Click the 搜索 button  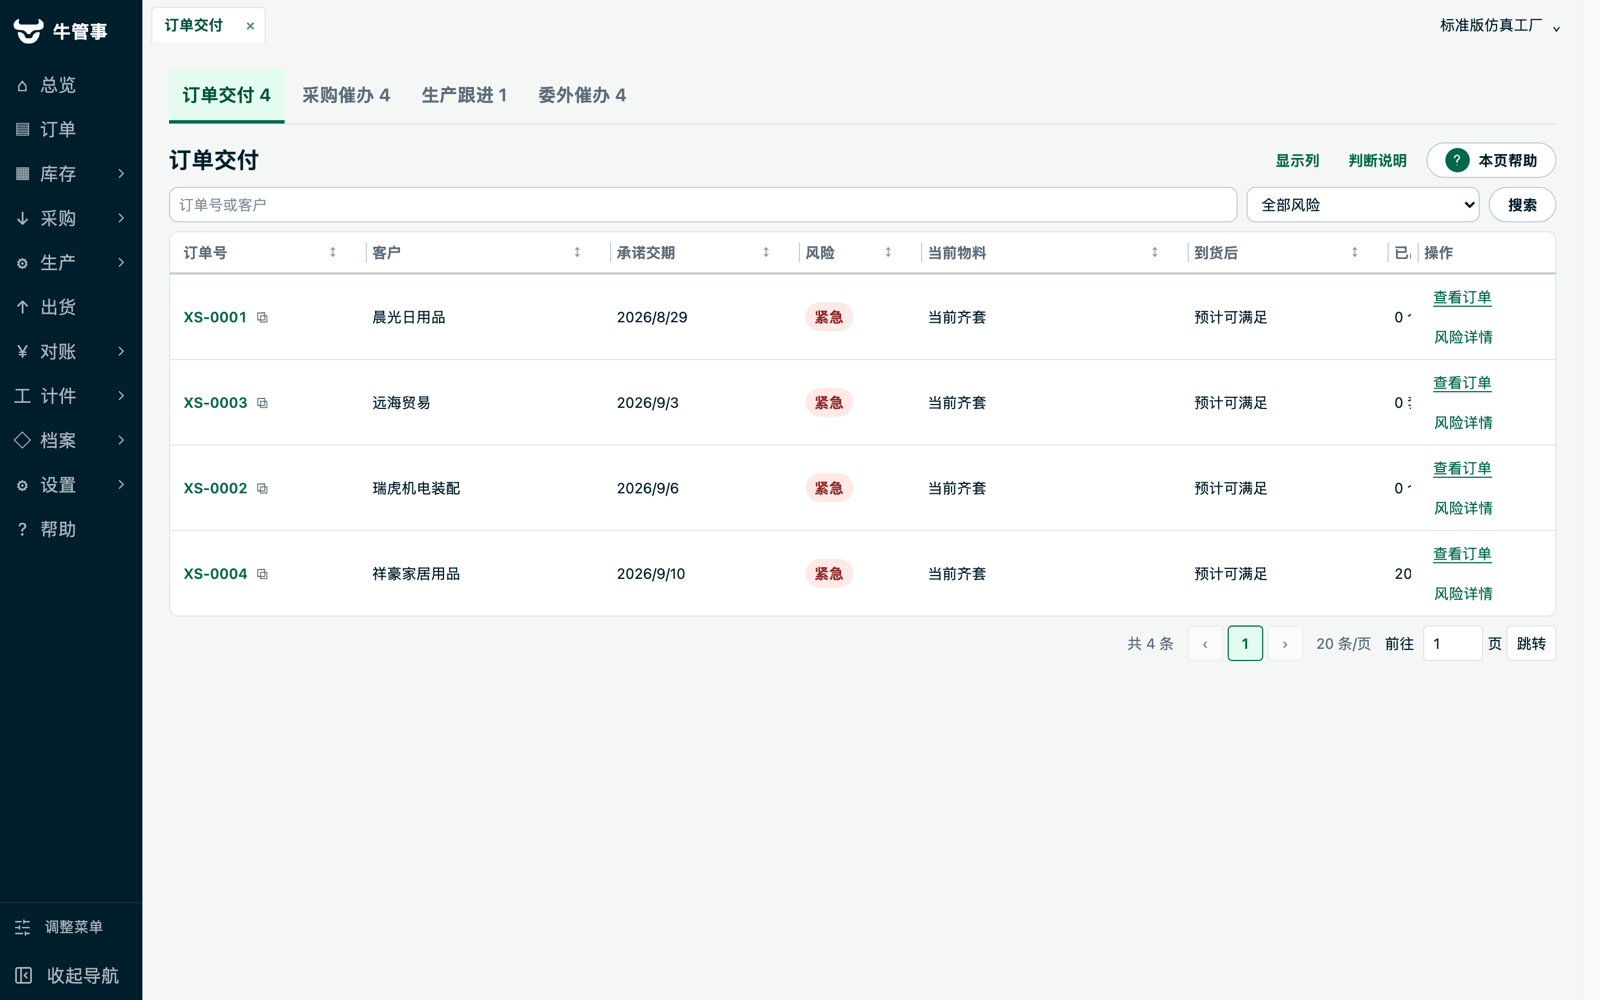point(1522,205)
